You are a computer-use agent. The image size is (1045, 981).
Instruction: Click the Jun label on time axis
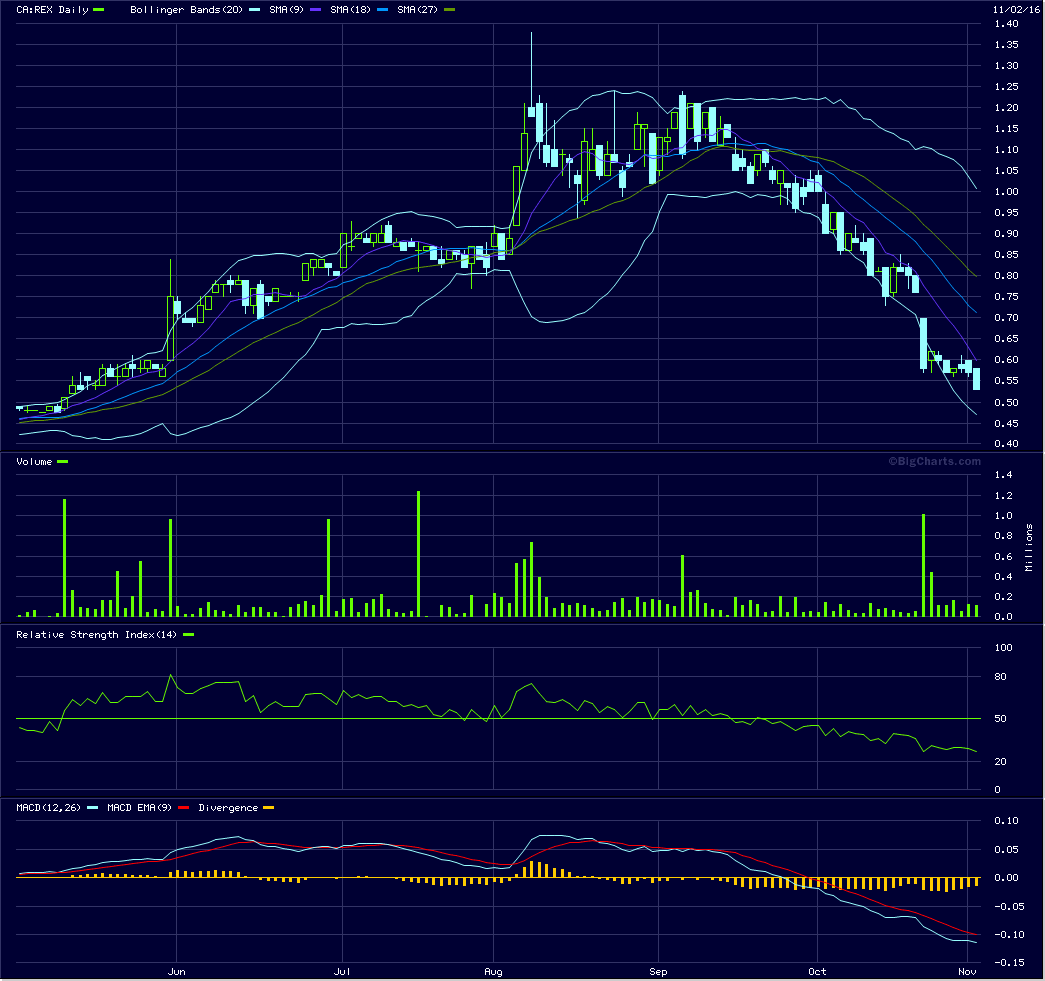click(x=177, y=972)
